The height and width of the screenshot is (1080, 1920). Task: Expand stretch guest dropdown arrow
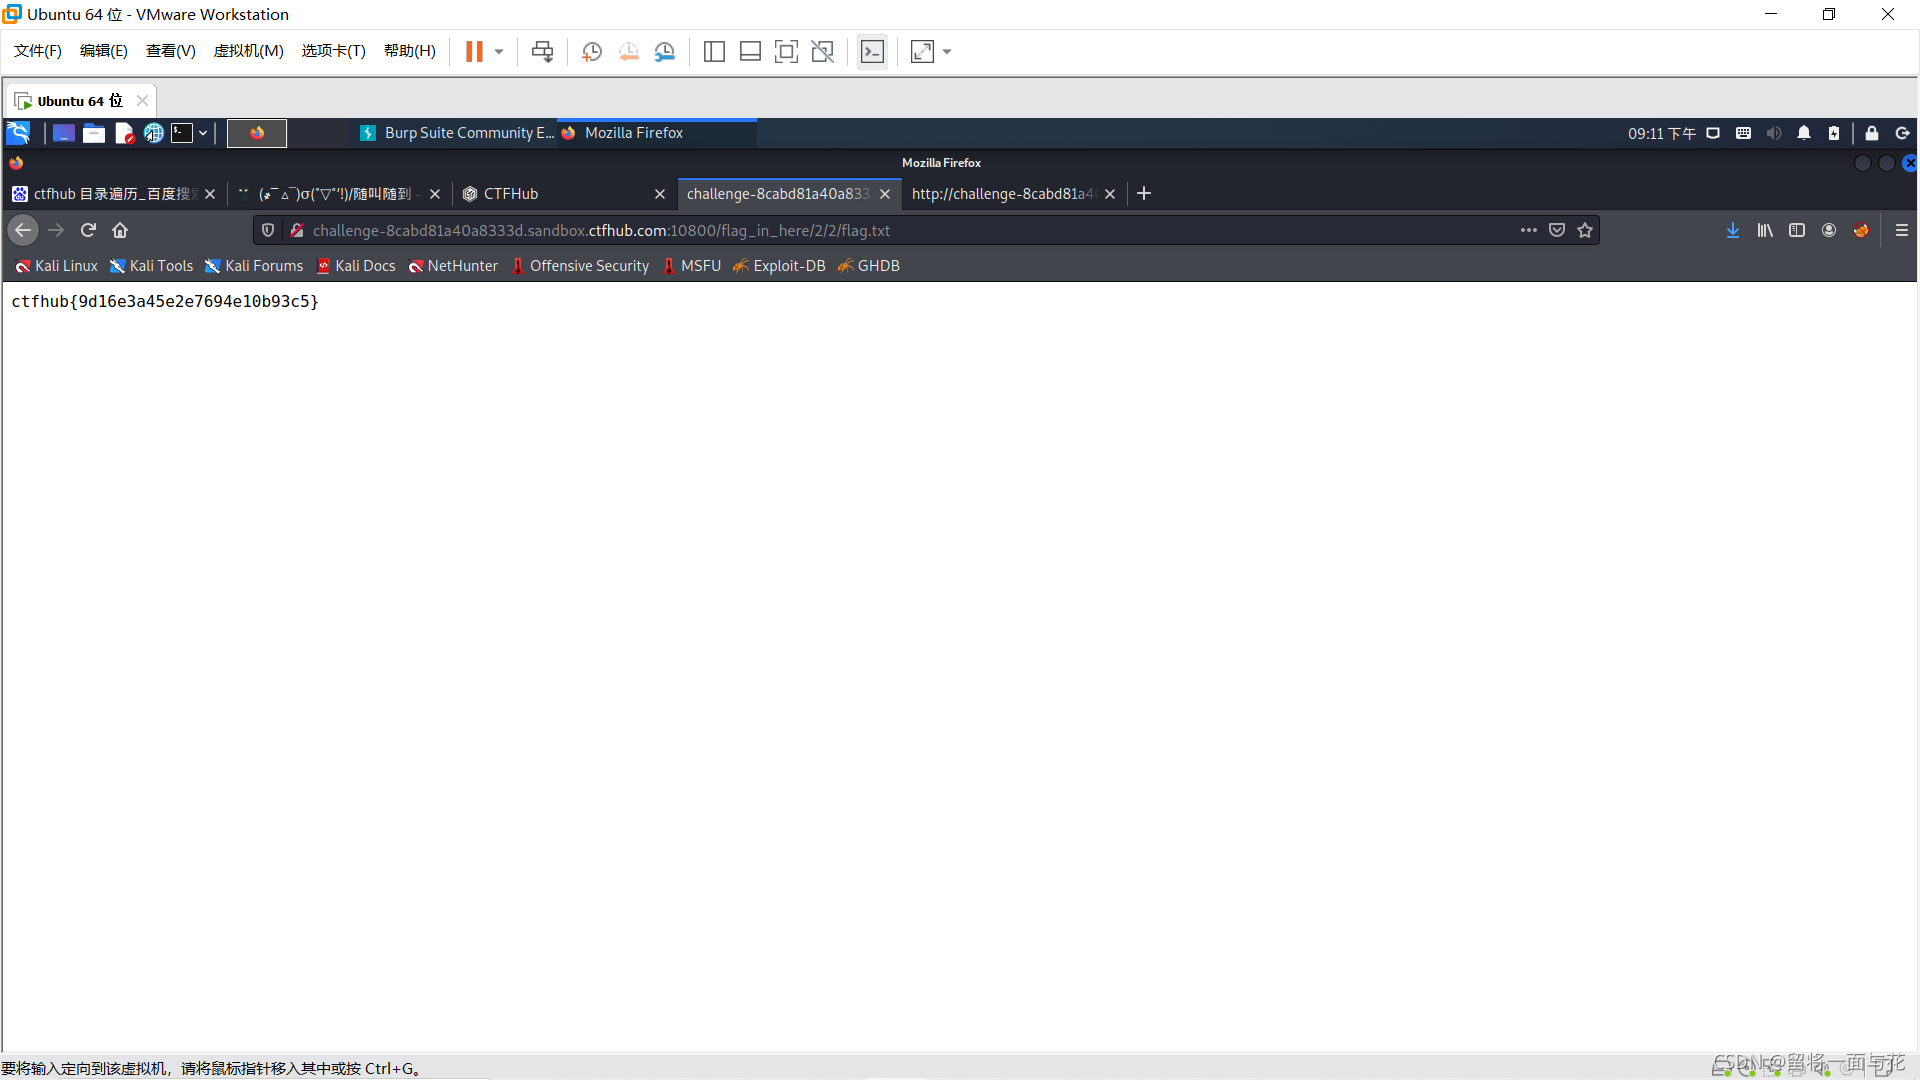pos(947,52)
